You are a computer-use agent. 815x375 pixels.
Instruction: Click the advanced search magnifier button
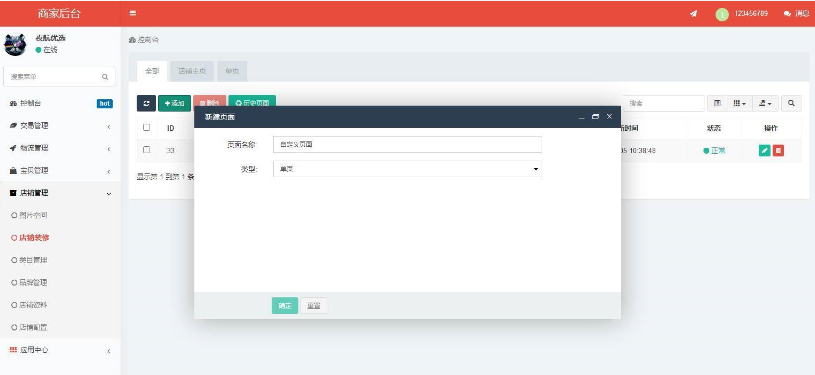[791, 104]
